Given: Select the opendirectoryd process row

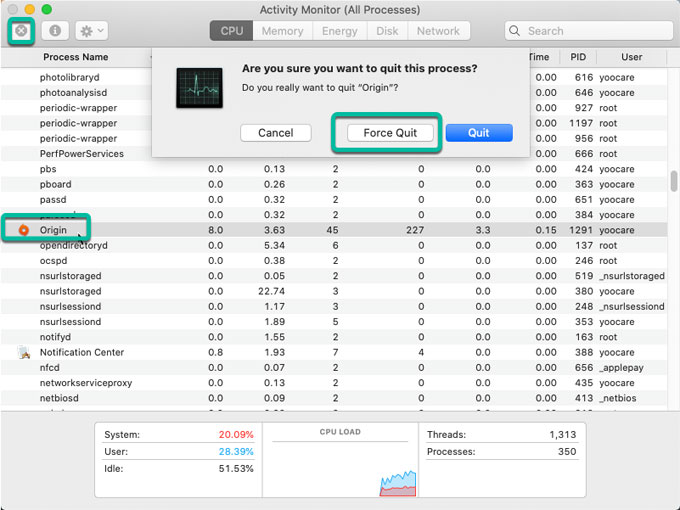Looking at the screenshot, I should pos(74,245).
